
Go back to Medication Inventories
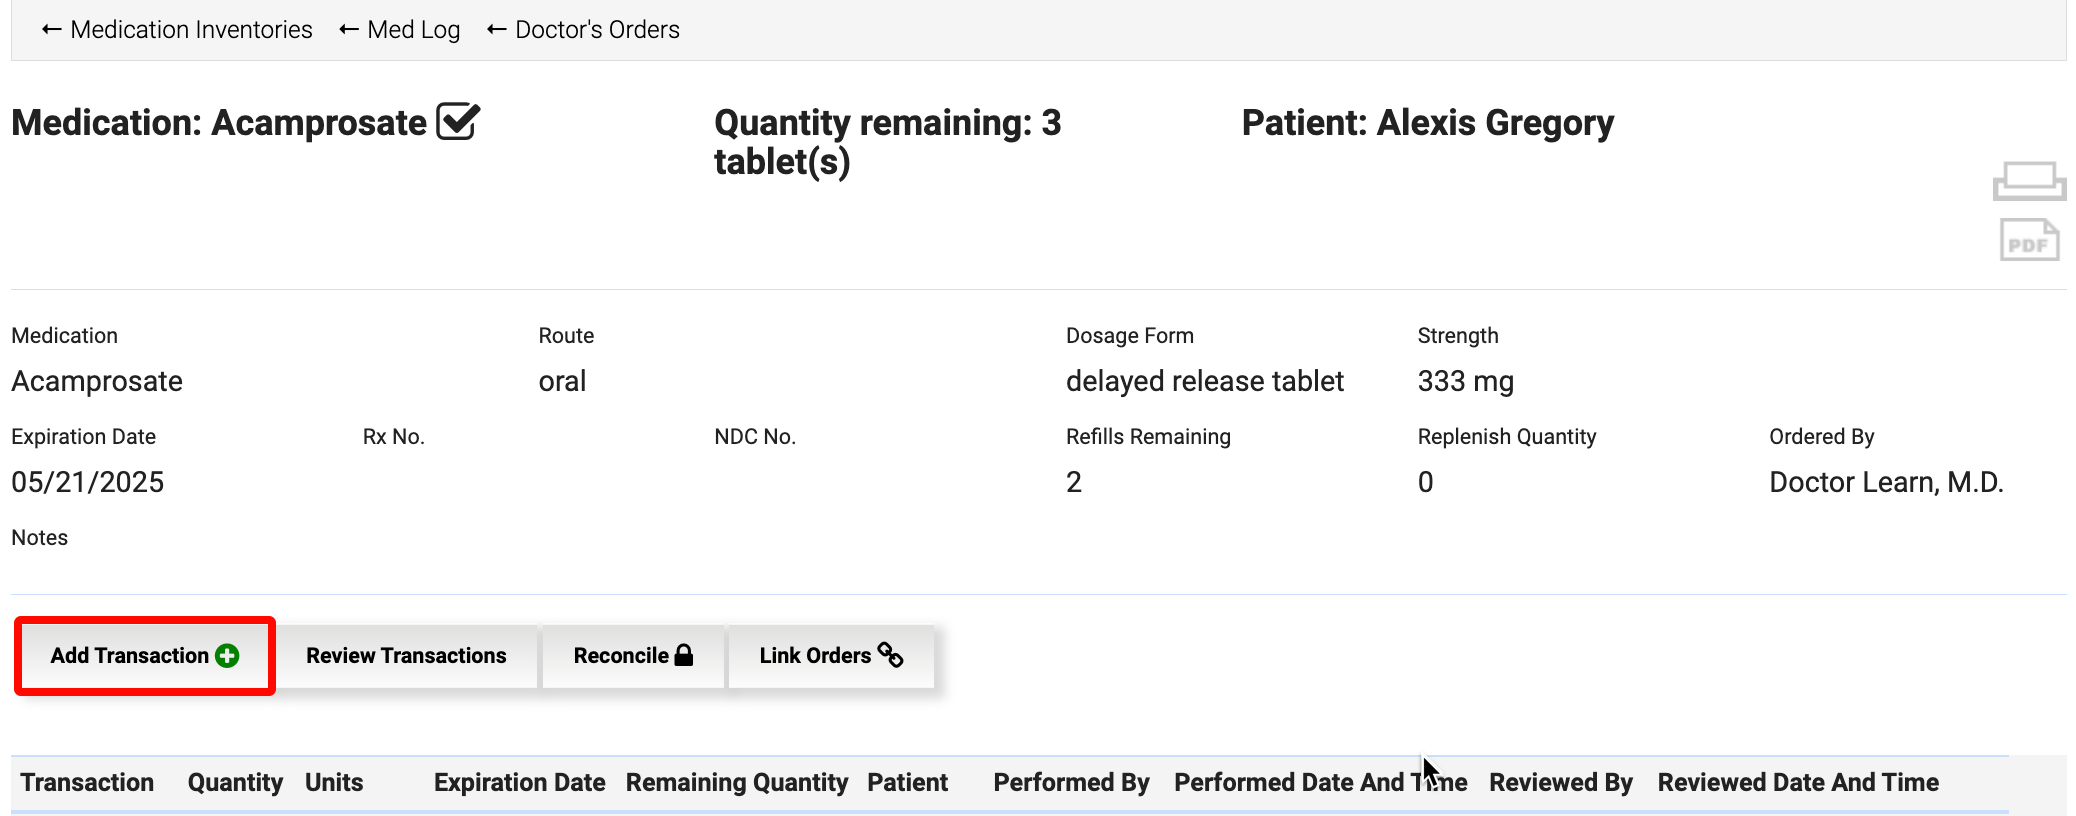[177, 30]
